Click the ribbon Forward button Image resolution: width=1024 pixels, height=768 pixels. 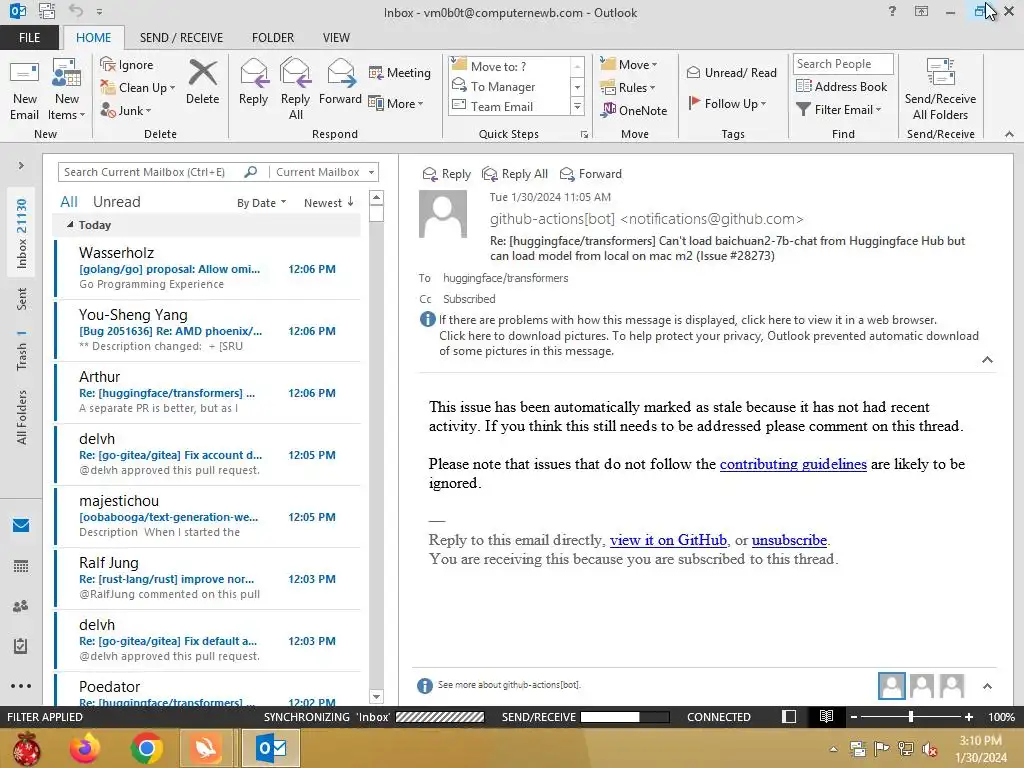[x=340, y=82]
